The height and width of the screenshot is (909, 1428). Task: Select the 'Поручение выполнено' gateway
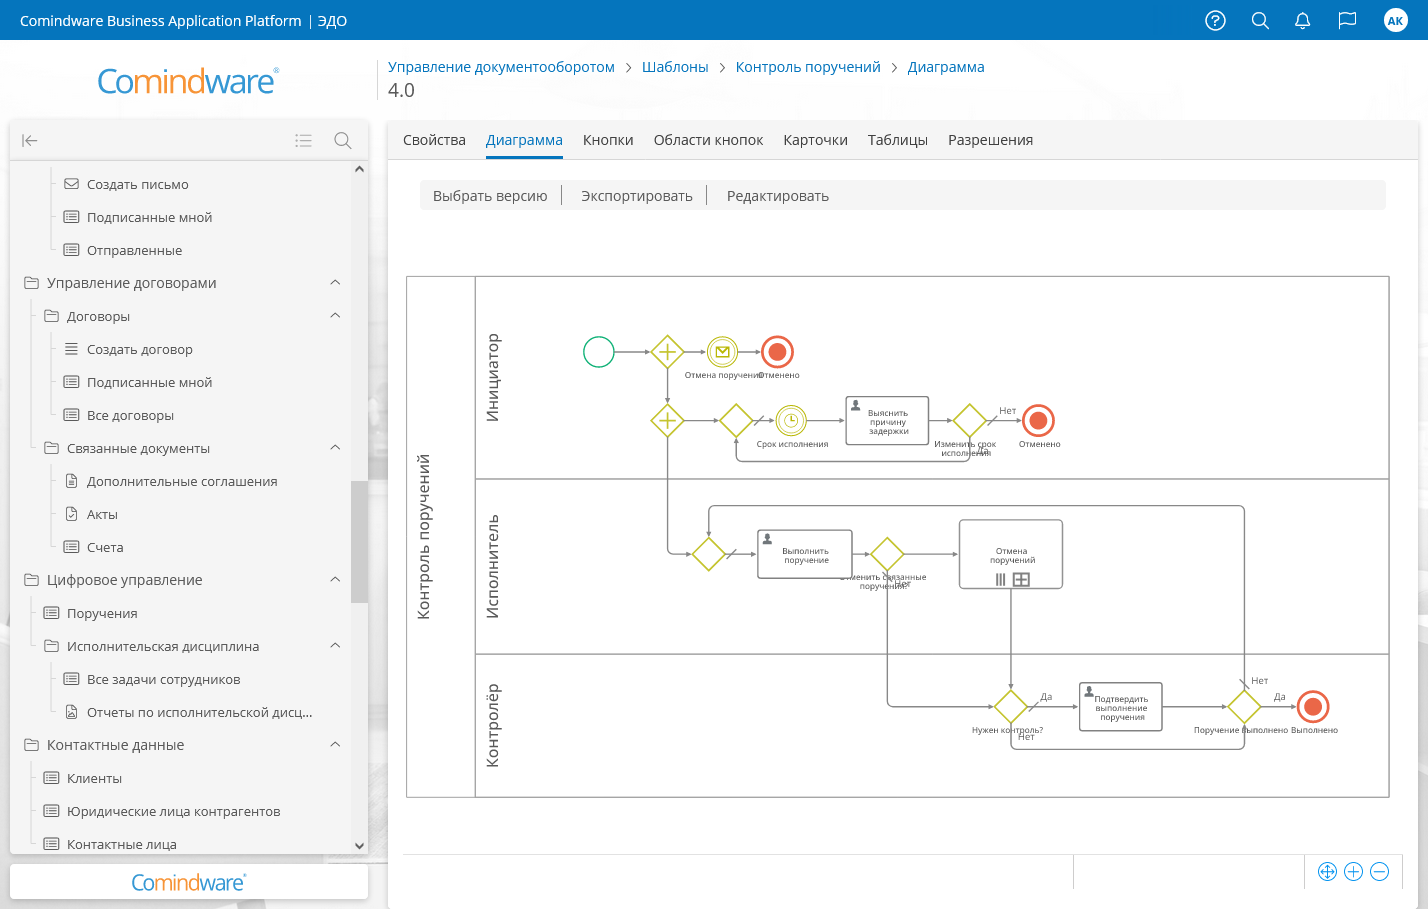[1244, 707]
